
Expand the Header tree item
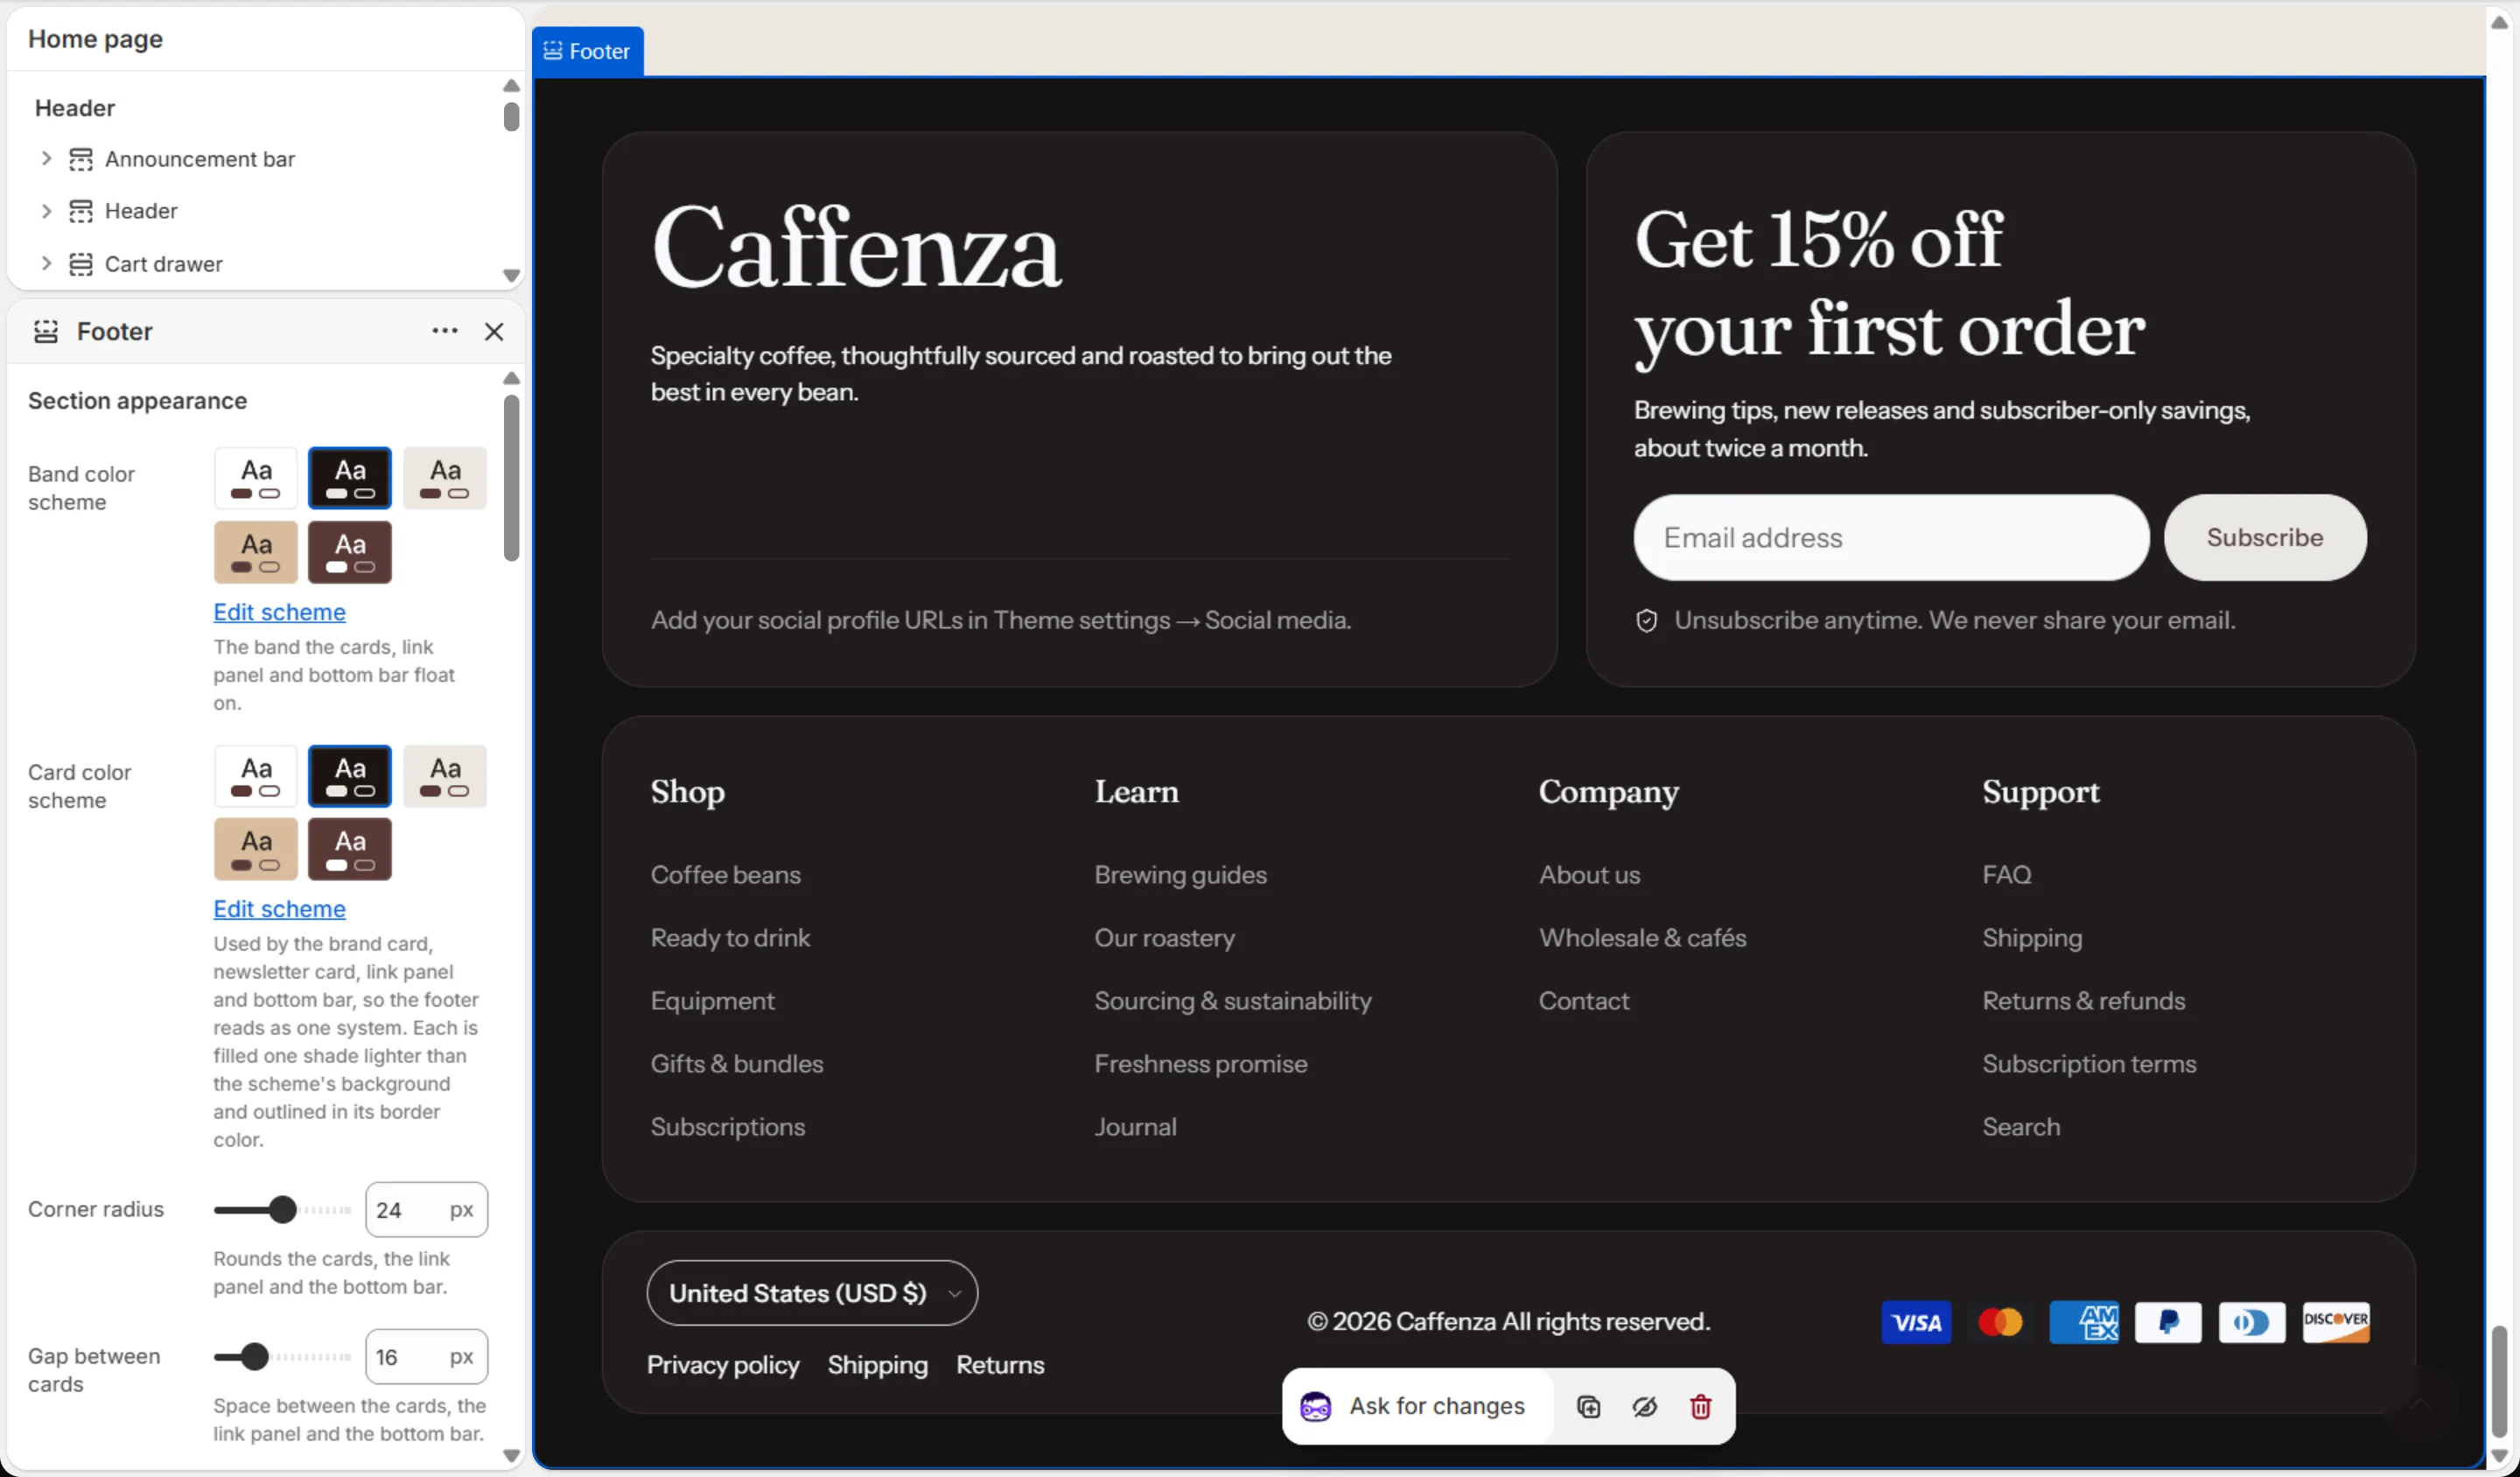[x=46, y=211]
